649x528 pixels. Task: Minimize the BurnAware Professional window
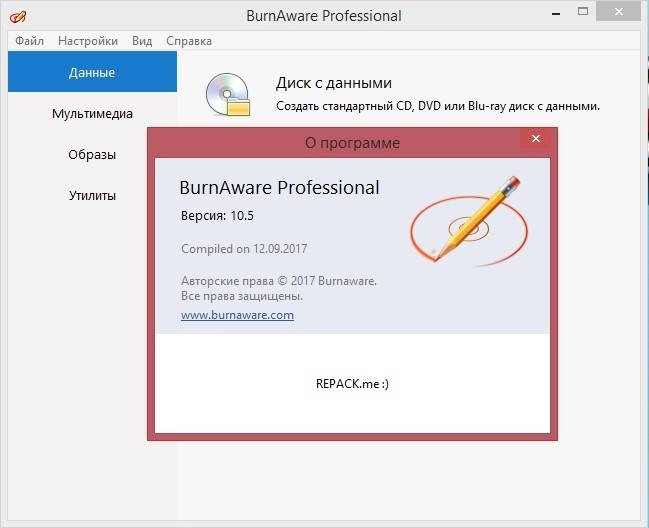pos(556,14)
